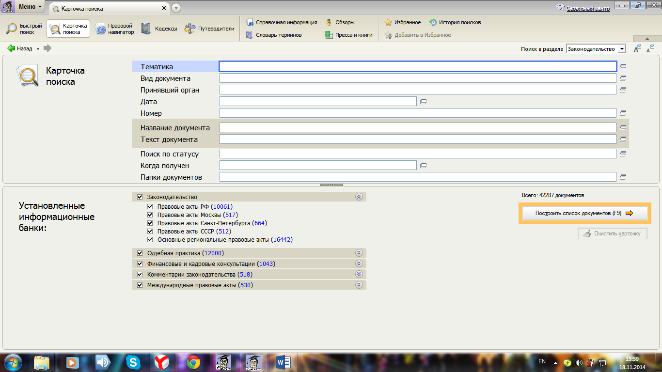Open the date picker icon for Дата

(423, 101)
